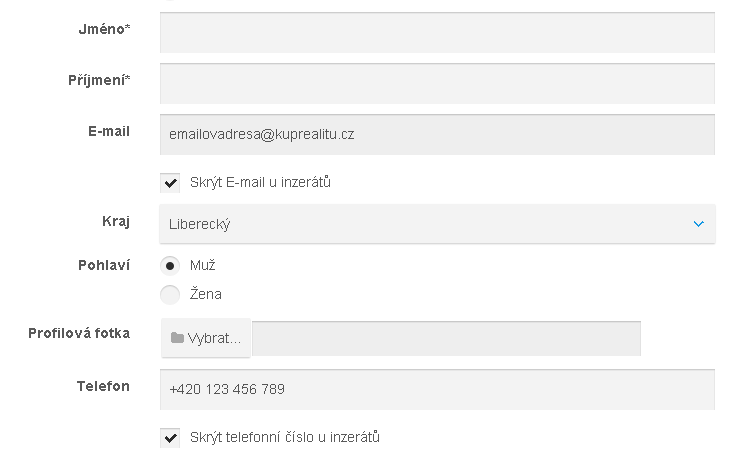The image size is (750, 456).
Task: Click the Muž label text
Action: [x=203, y=266]
